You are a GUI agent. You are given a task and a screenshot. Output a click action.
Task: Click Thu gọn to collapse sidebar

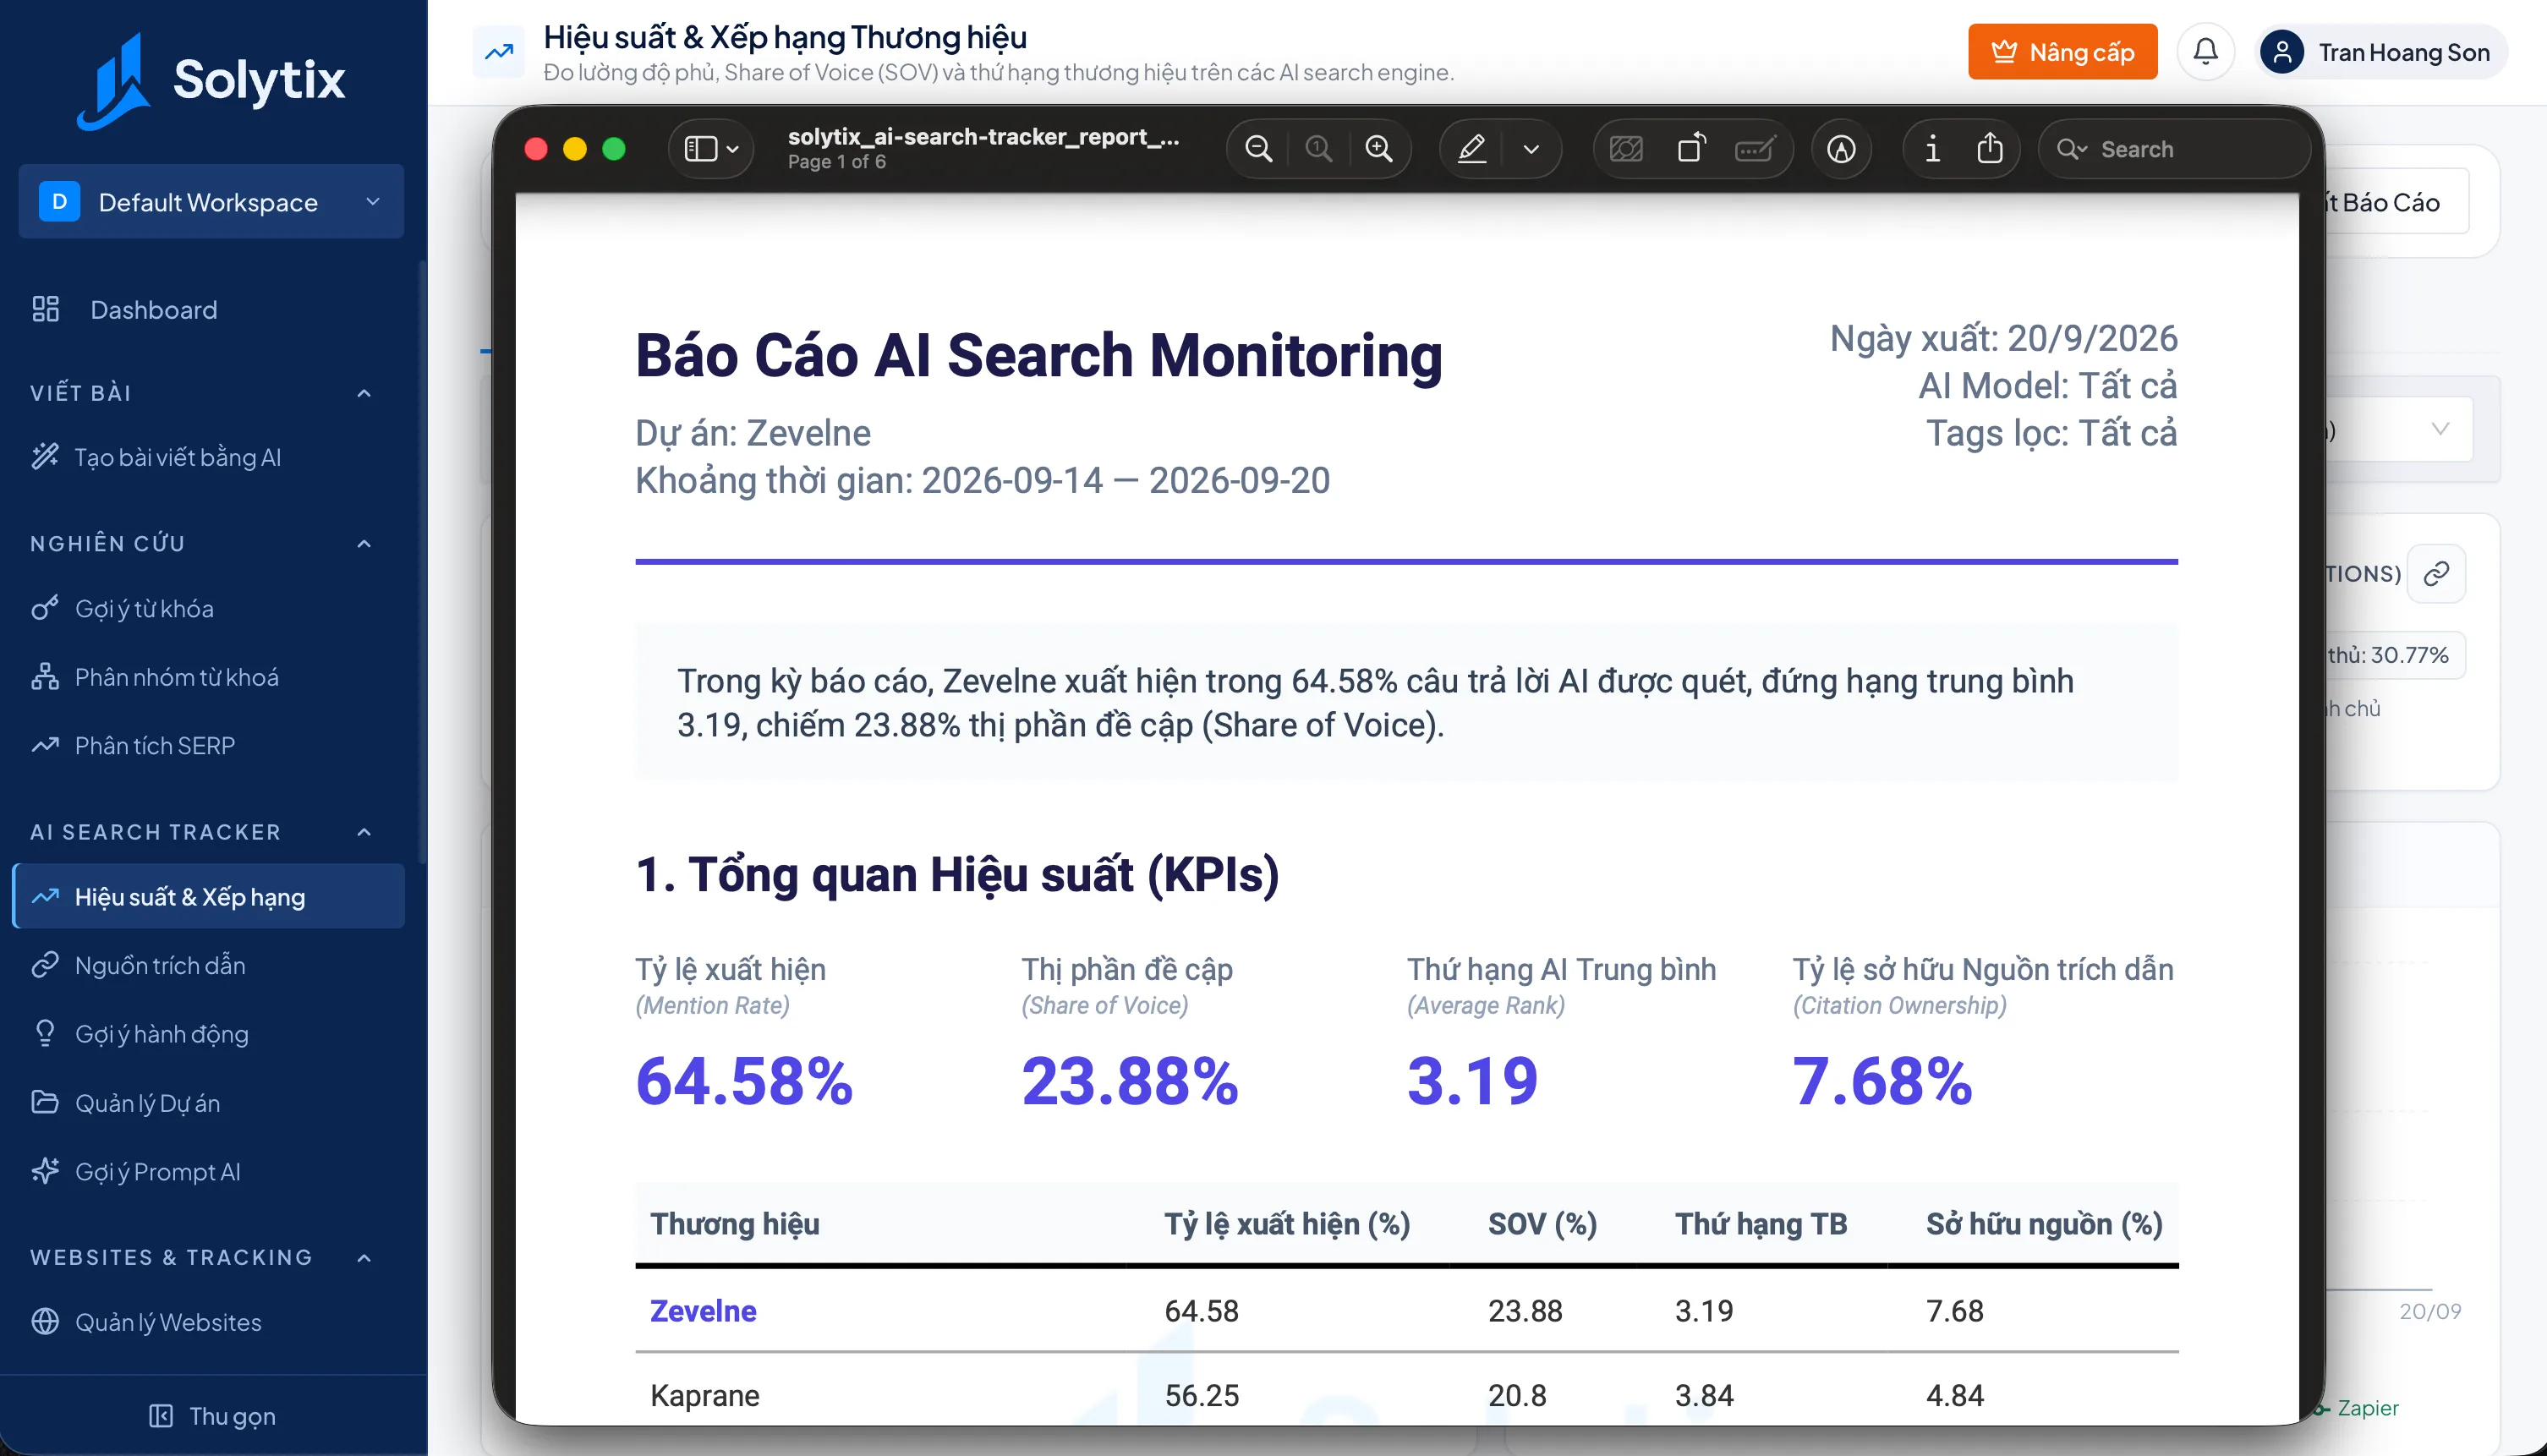click(213, 1417)
